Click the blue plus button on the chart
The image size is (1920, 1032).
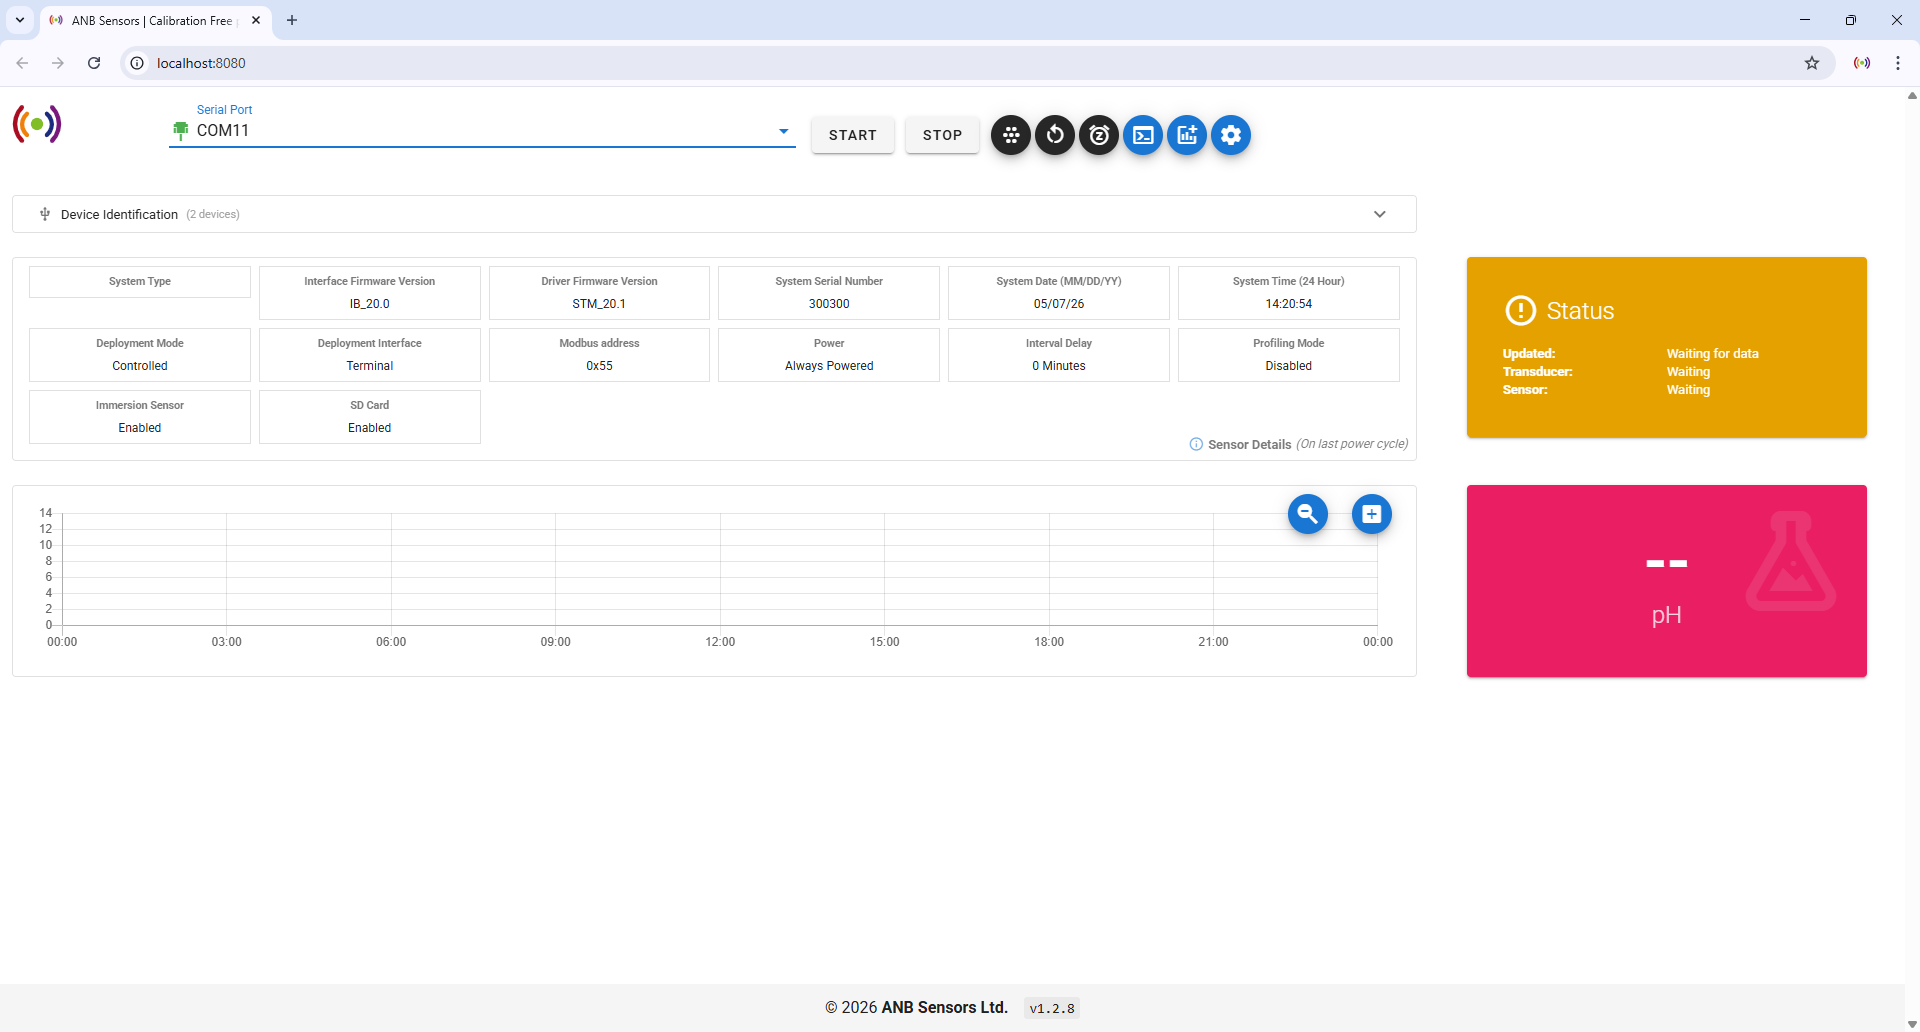(x=1372, y=514)
